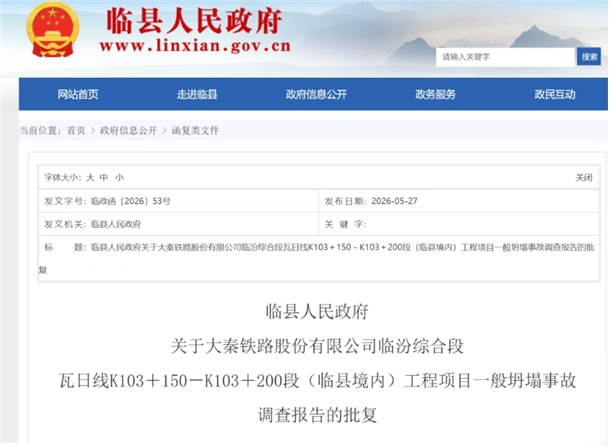The width and height of the screenshot is (610, 446).
Task: Click issuing agency value 临县人民政府
Action: point(116,224)
